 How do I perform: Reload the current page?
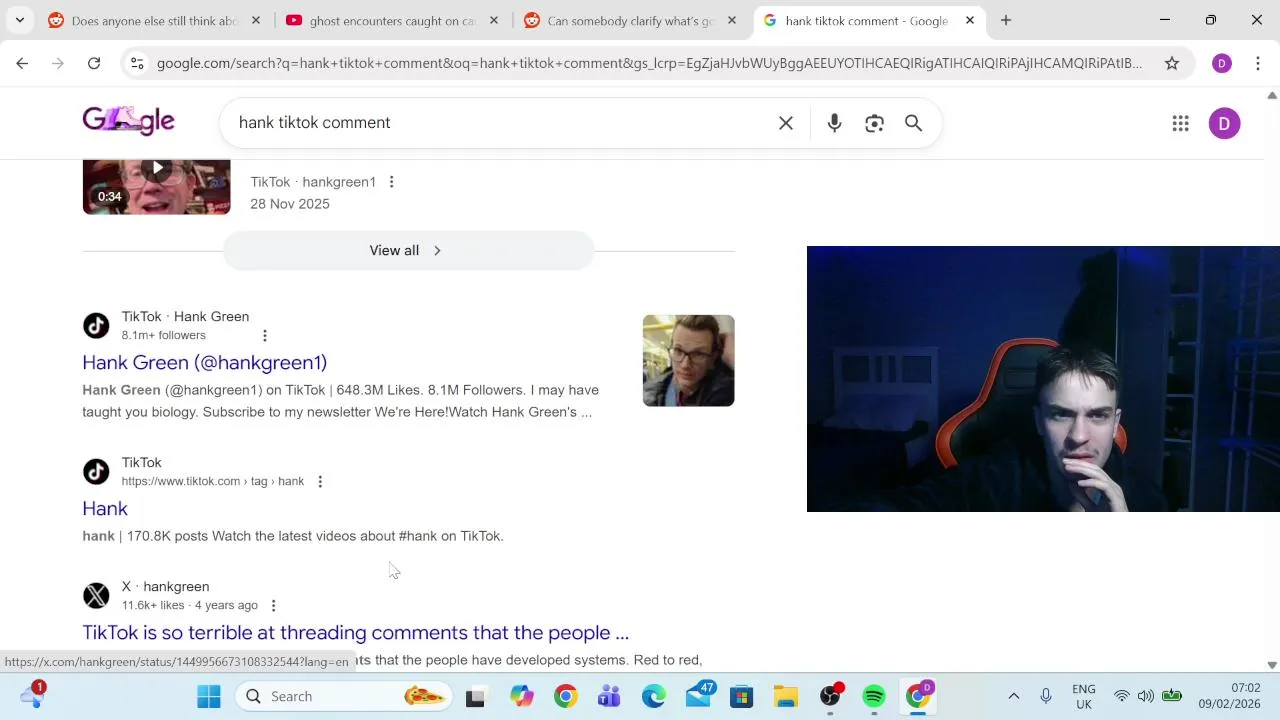(x=94, y=63)
